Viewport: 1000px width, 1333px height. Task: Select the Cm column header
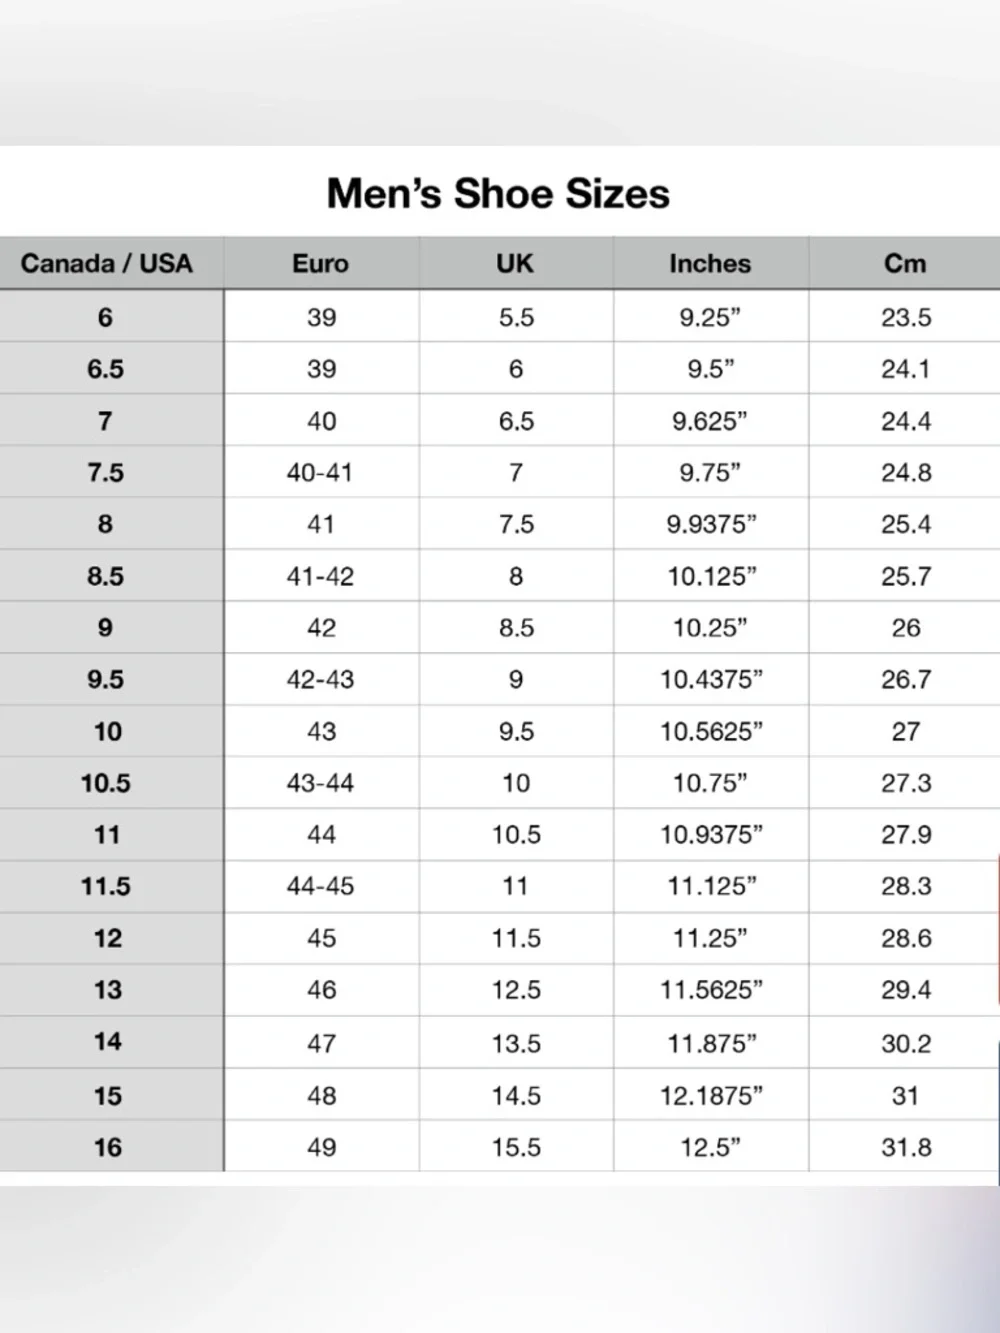905,263
